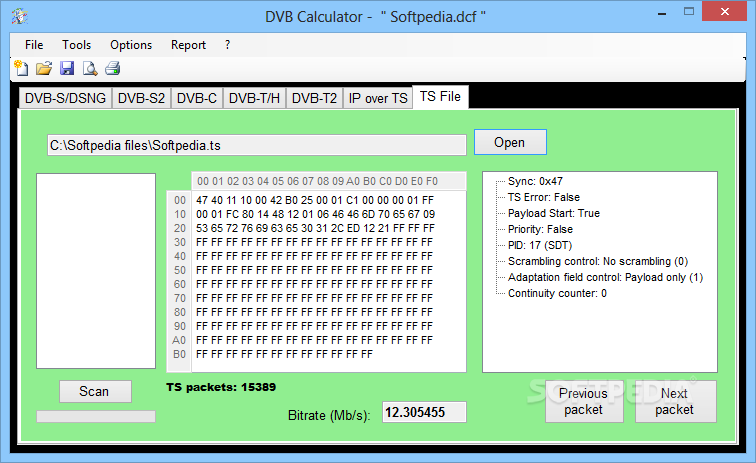
Task: Click the TS packets: 15389 label
Action: click(x=221, y=387)
